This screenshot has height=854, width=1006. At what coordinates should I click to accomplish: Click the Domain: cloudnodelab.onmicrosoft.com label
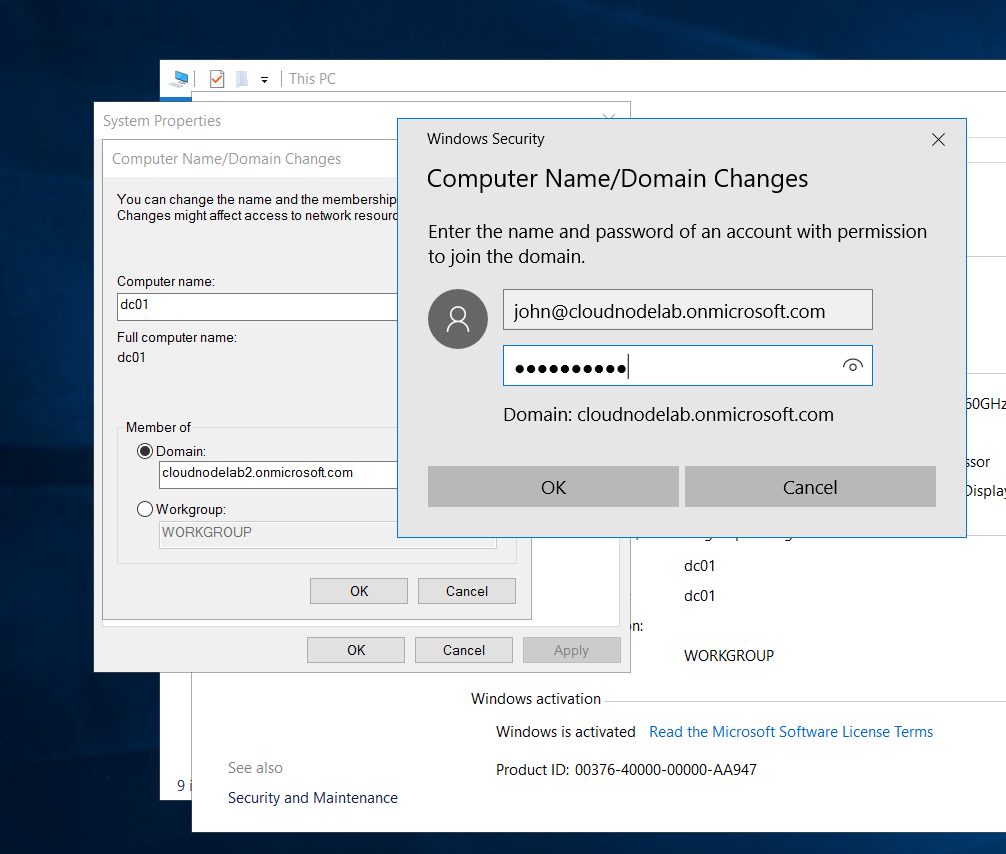668,414
